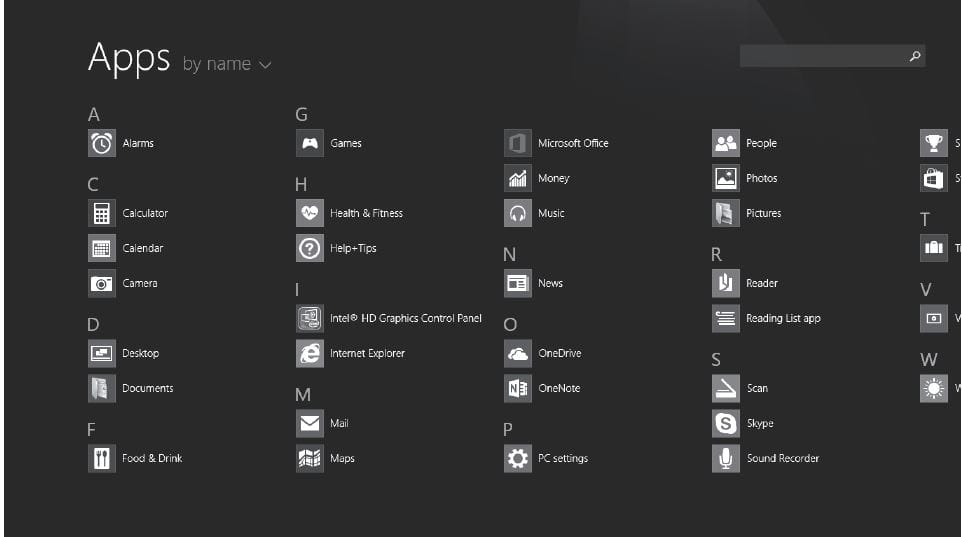Click the suitcase icon under T
The width and height of the screenshot is (962, 537).
[934, 249]
